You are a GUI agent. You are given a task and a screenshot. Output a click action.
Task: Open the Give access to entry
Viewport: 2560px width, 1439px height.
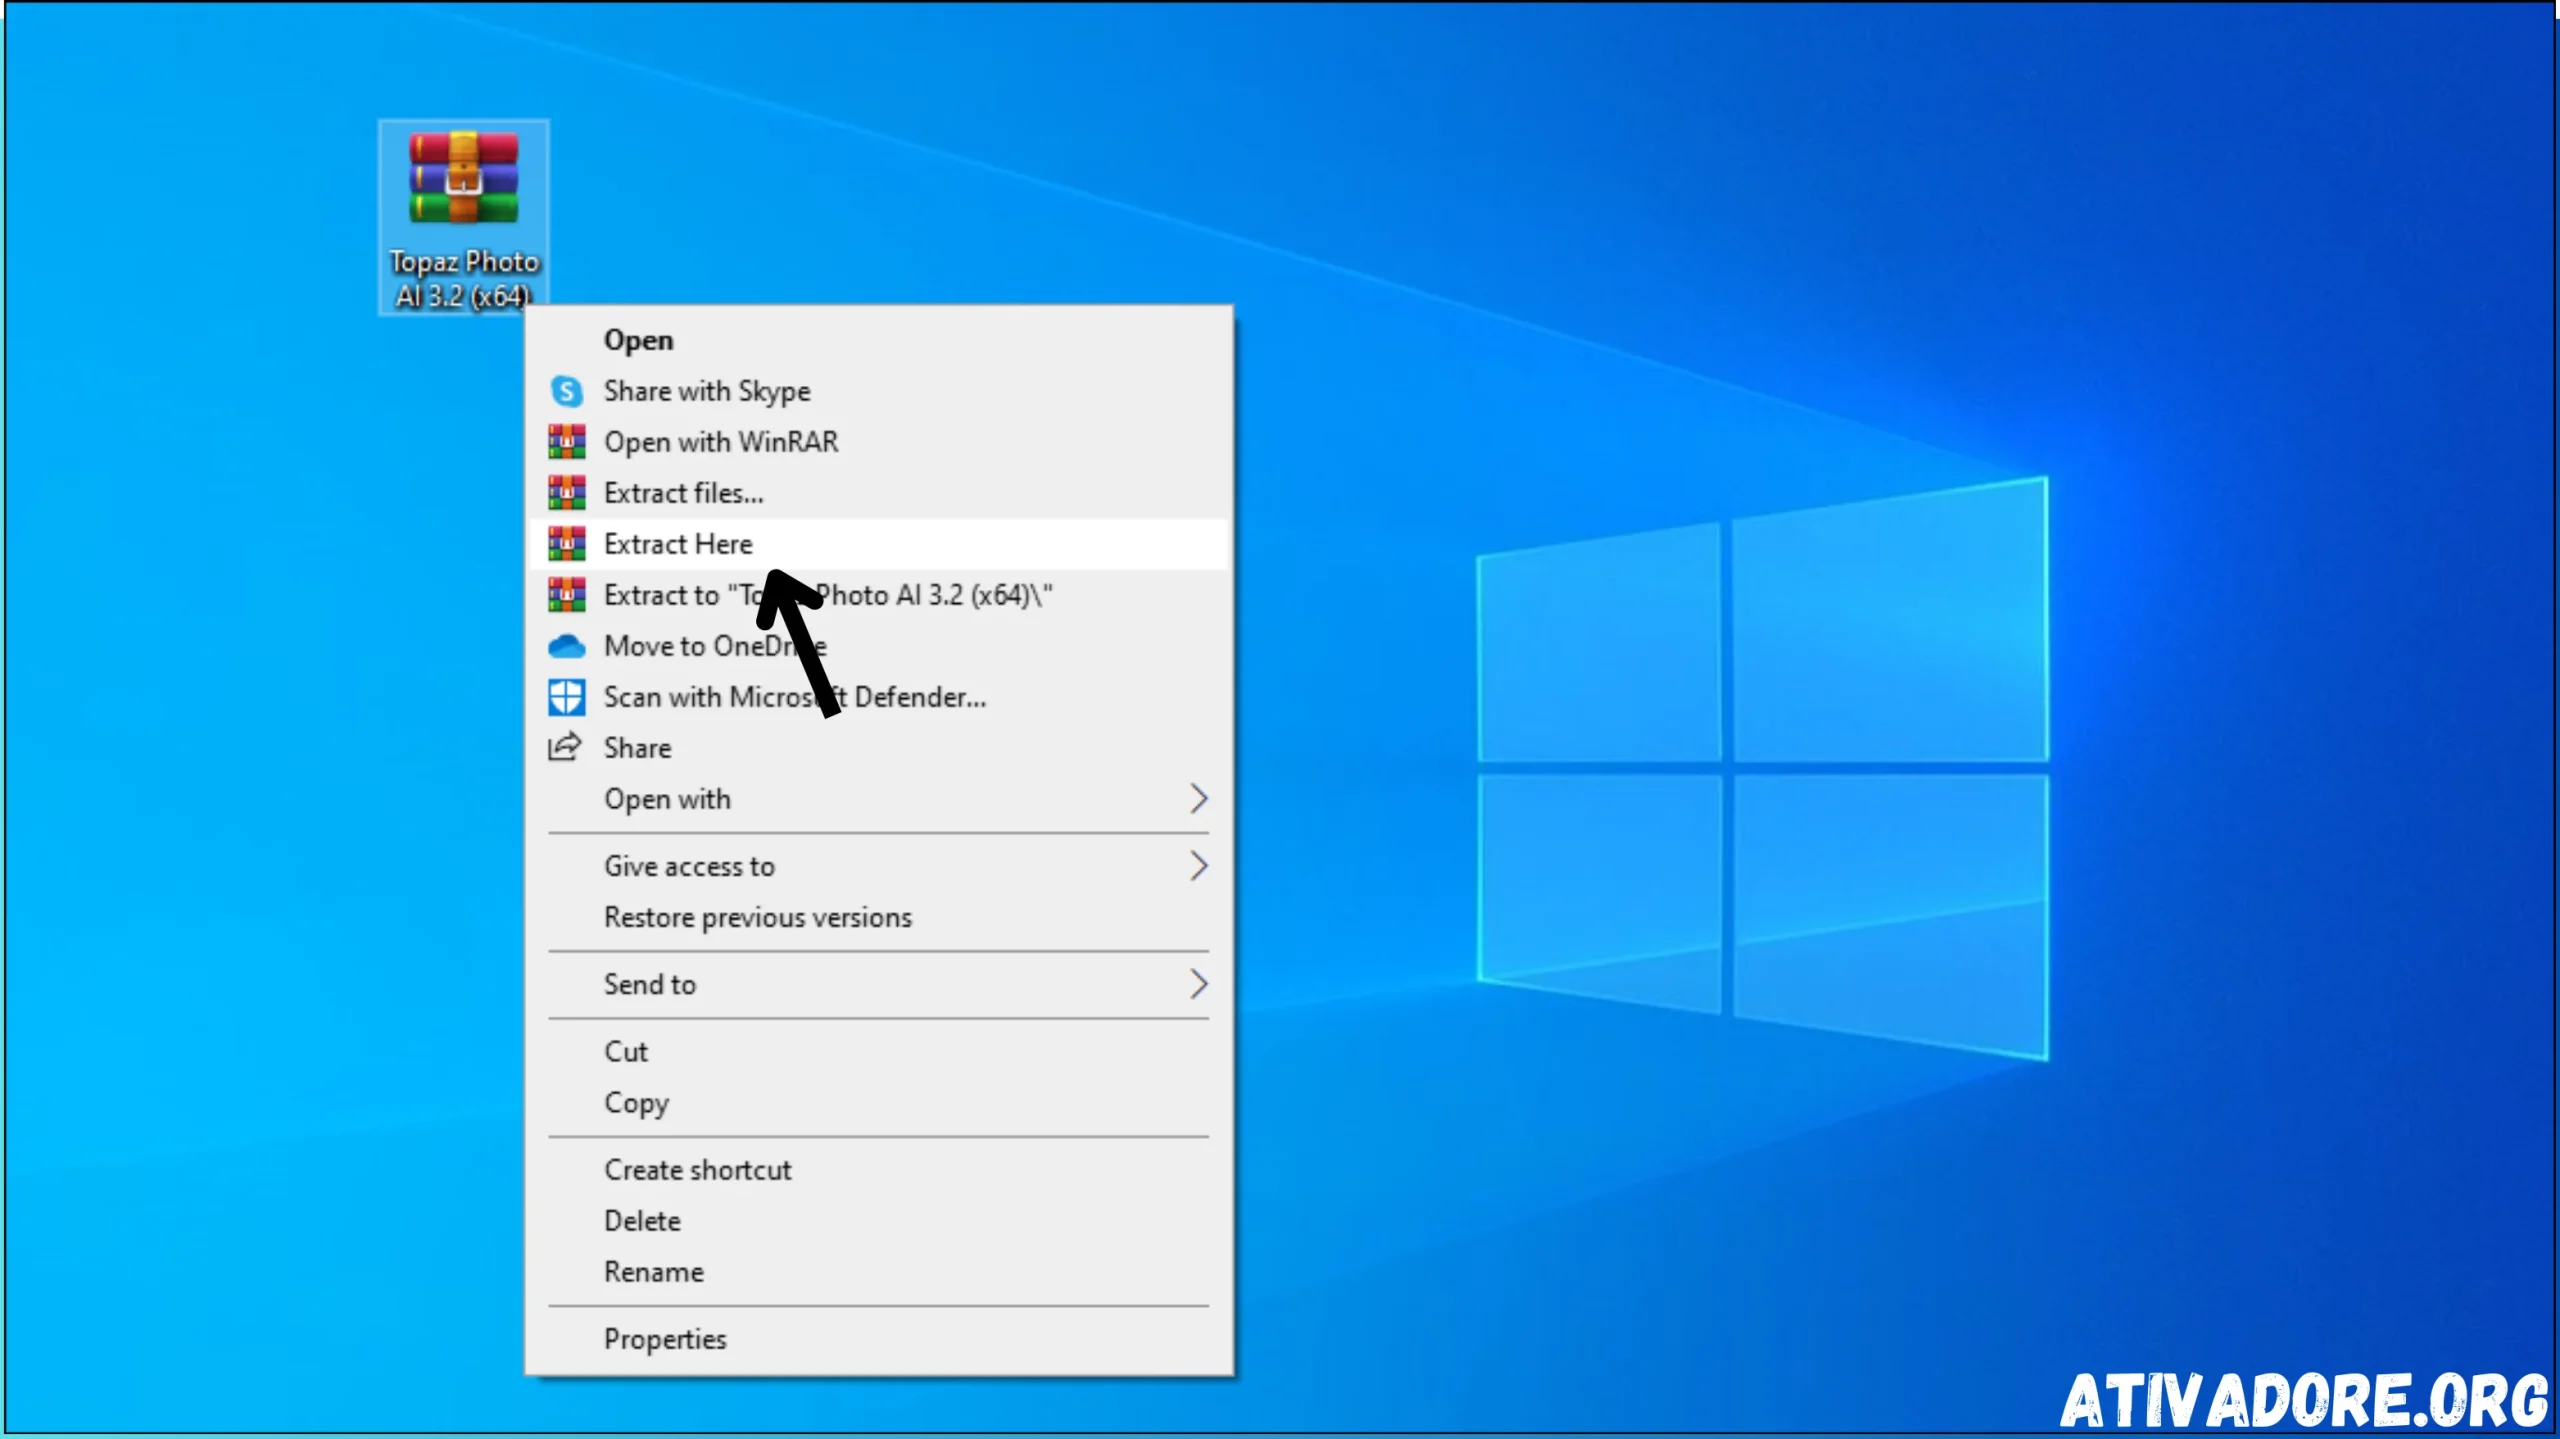pyautogui.click(x=878, y=866)
